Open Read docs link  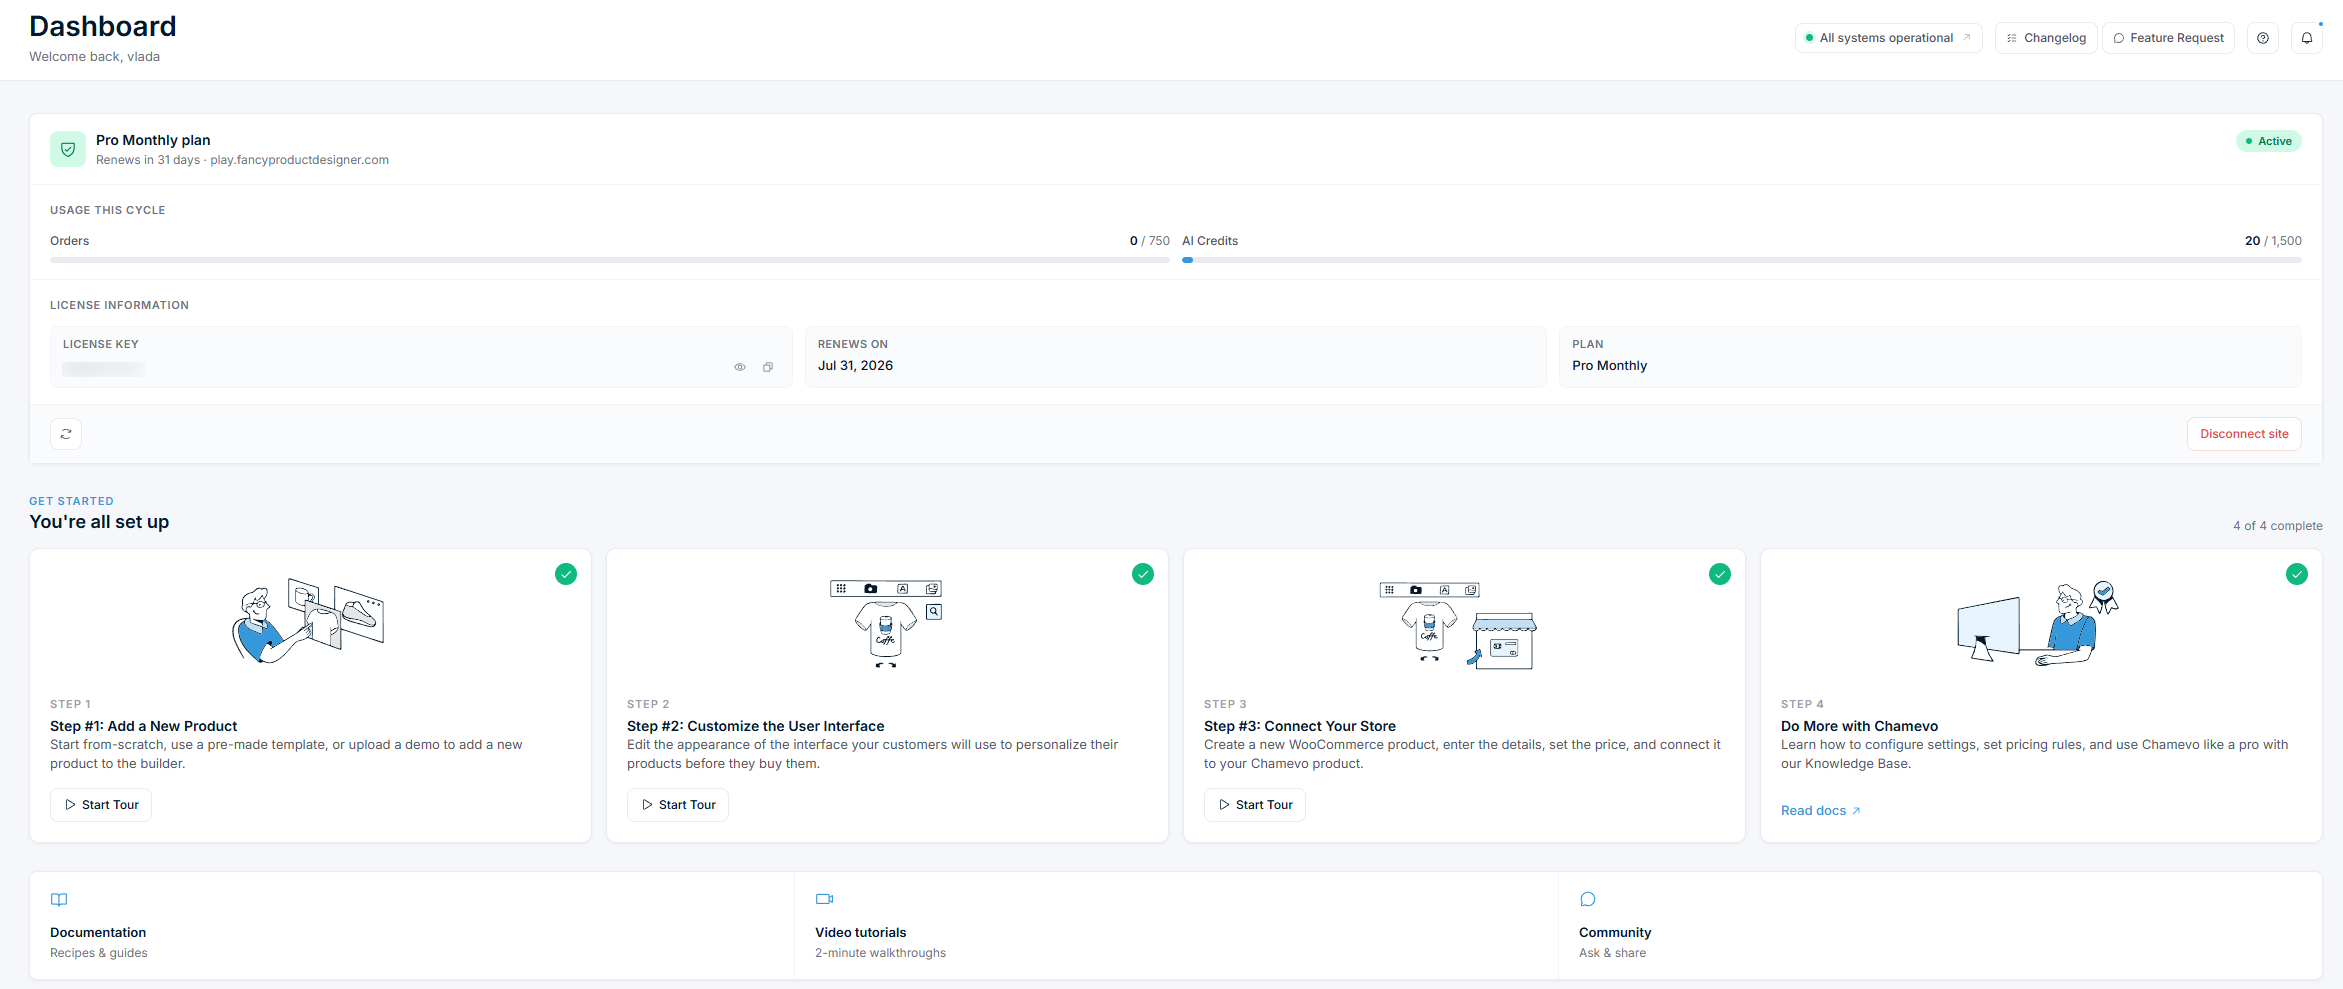(x=1820, y=811)
